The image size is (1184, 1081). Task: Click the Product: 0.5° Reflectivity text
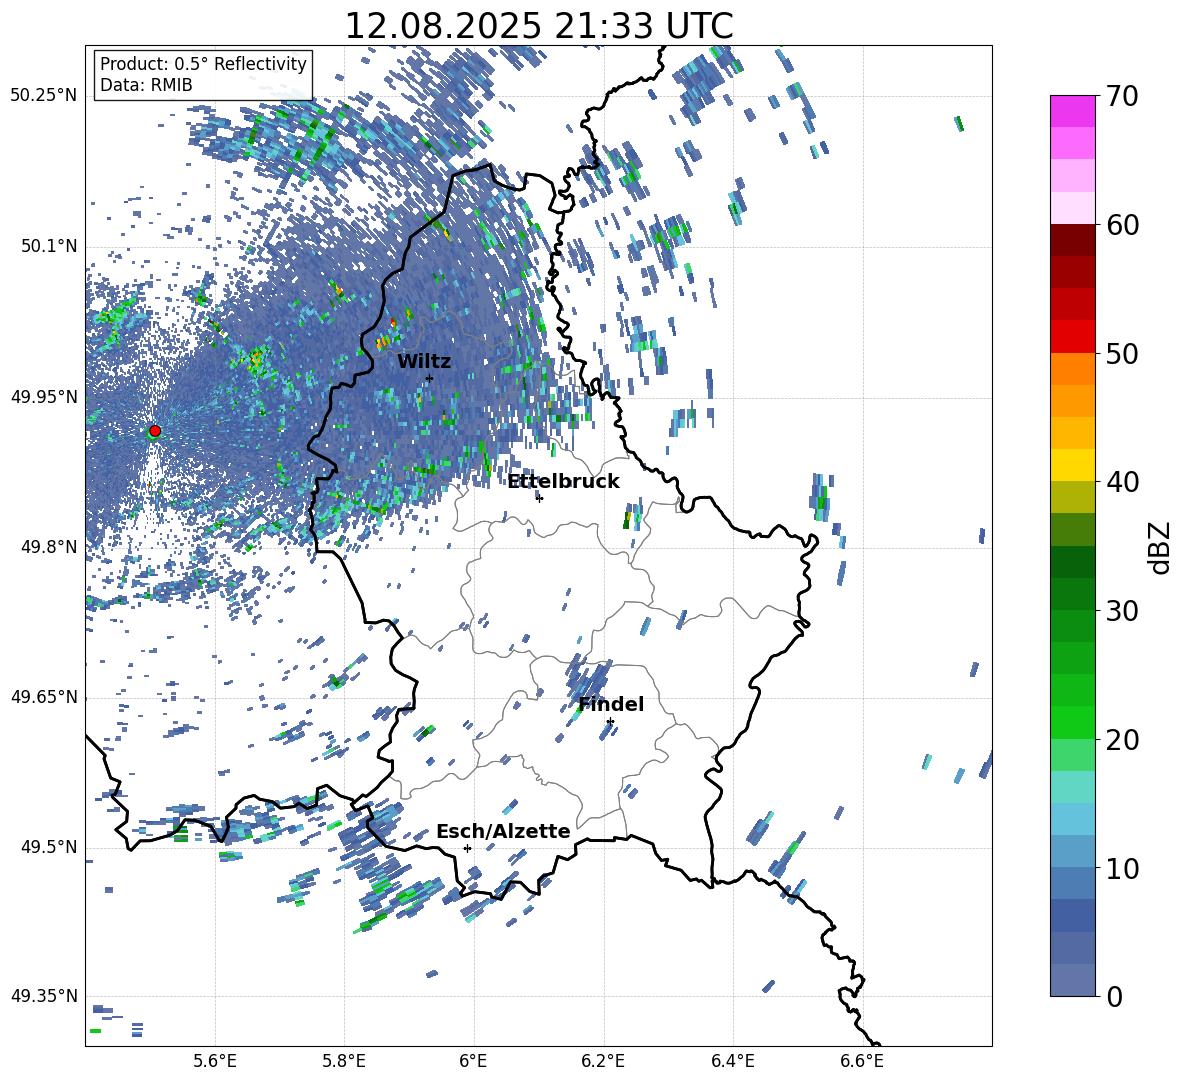pos(203,64)
